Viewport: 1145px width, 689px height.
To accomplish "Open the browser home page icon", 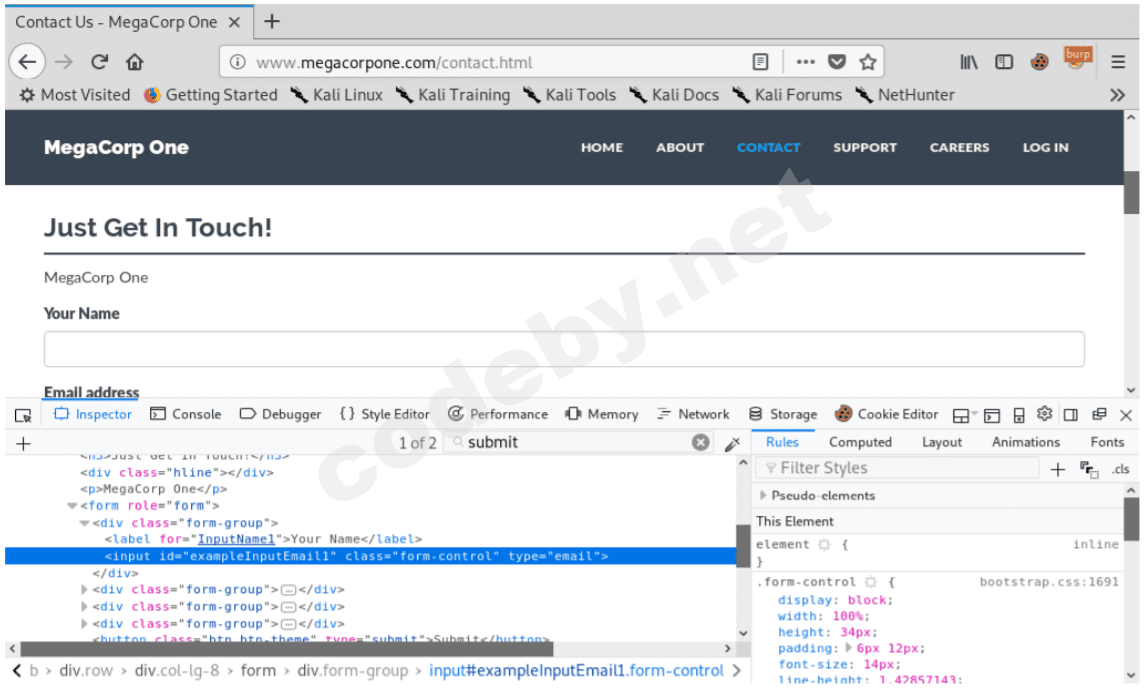I will pyautogui.click(x=134, y=62).
